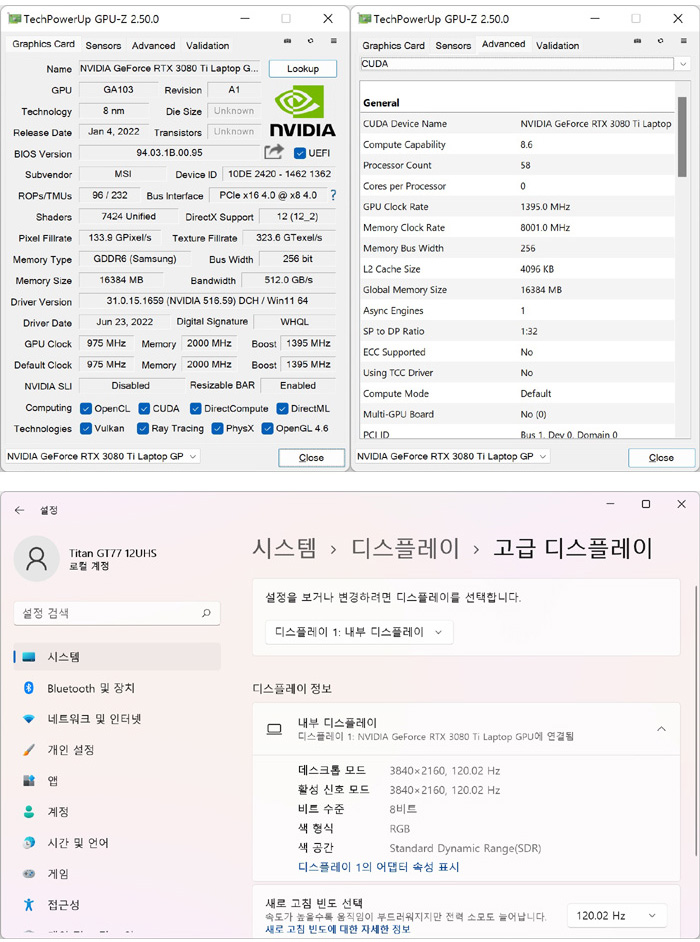
Task: Click the 디스플레이 breadcrumb link
Action: point(405,548)
